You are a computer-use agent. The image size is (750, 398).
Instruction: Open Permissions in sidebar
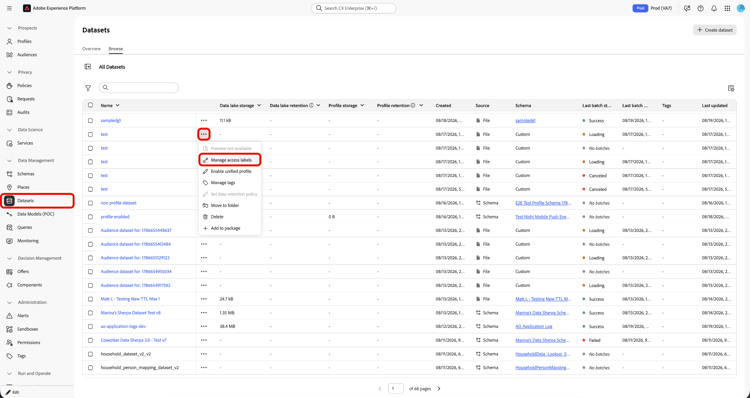pyautogui.click(x=29, y=343)
